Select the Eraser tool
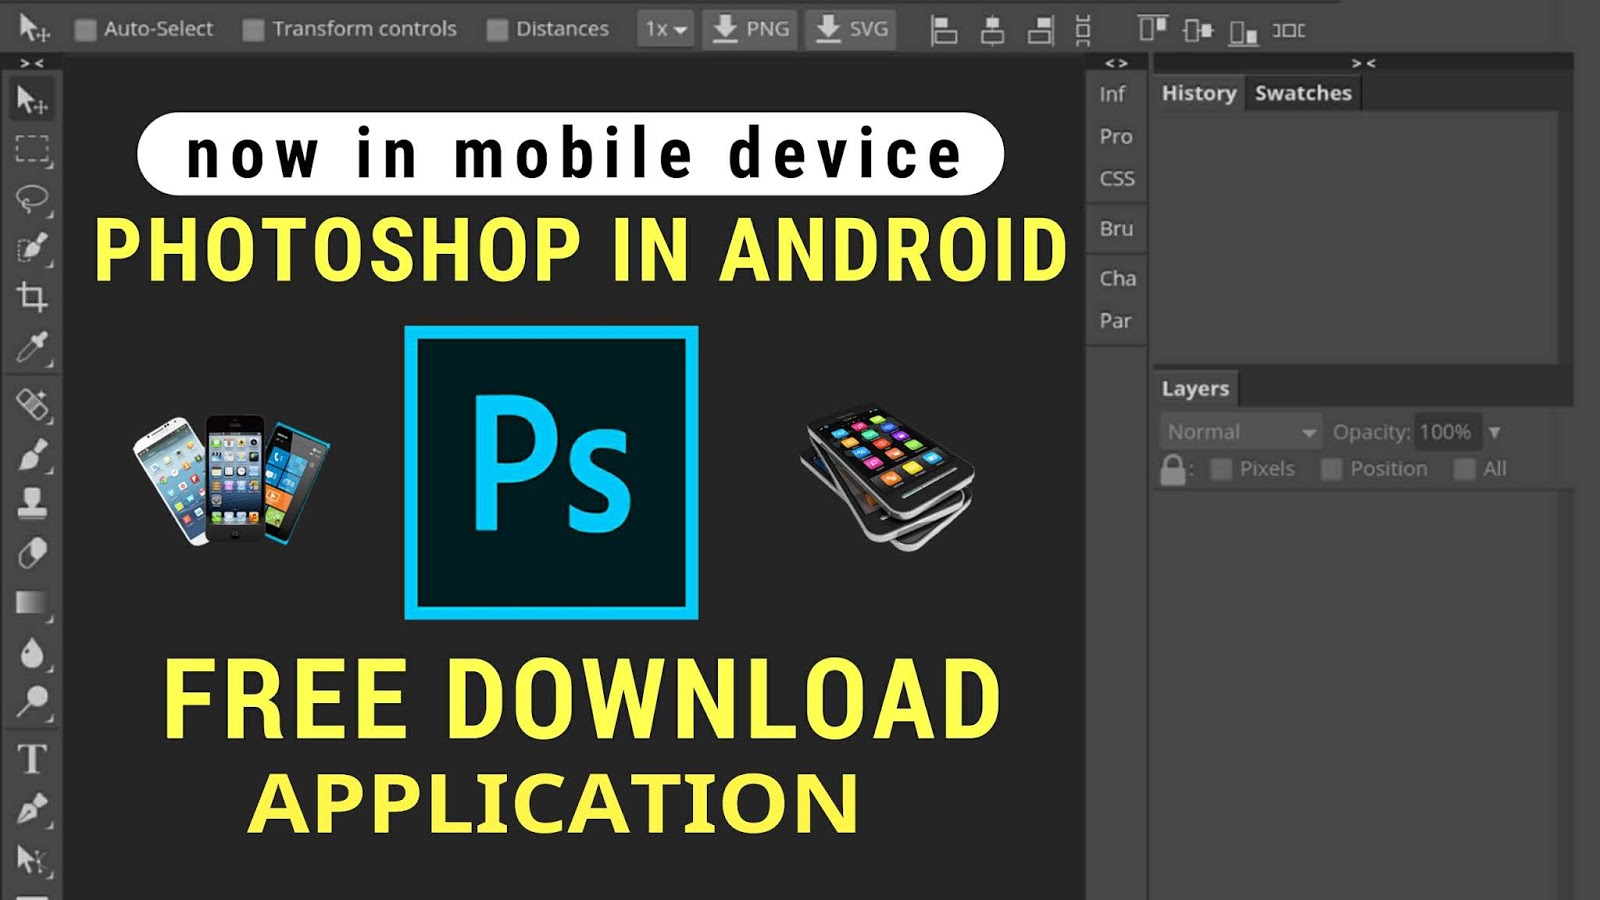 [32, 553]
